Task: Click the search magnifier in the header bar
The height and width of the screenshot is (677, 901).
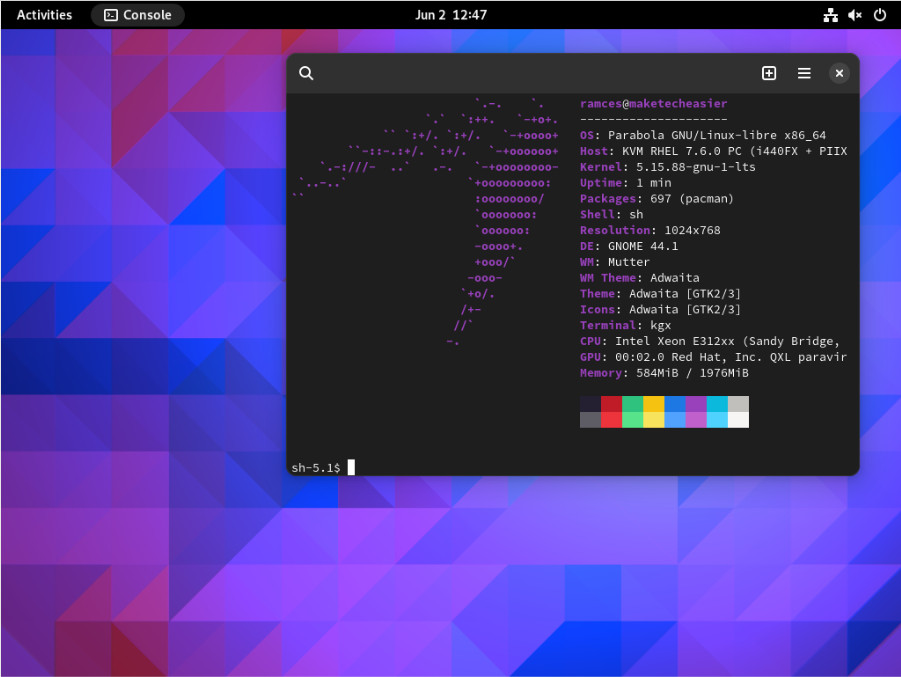Action: (306, 73)
